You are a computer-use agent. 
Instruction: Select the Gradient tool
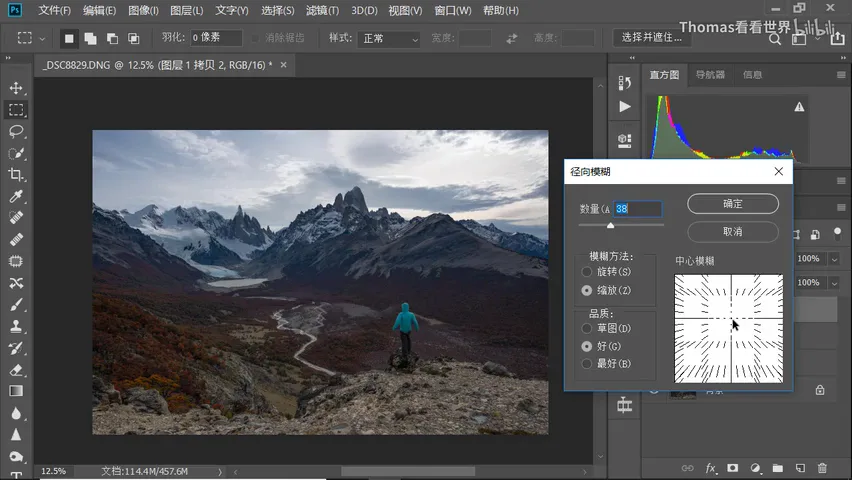[16, 391]
